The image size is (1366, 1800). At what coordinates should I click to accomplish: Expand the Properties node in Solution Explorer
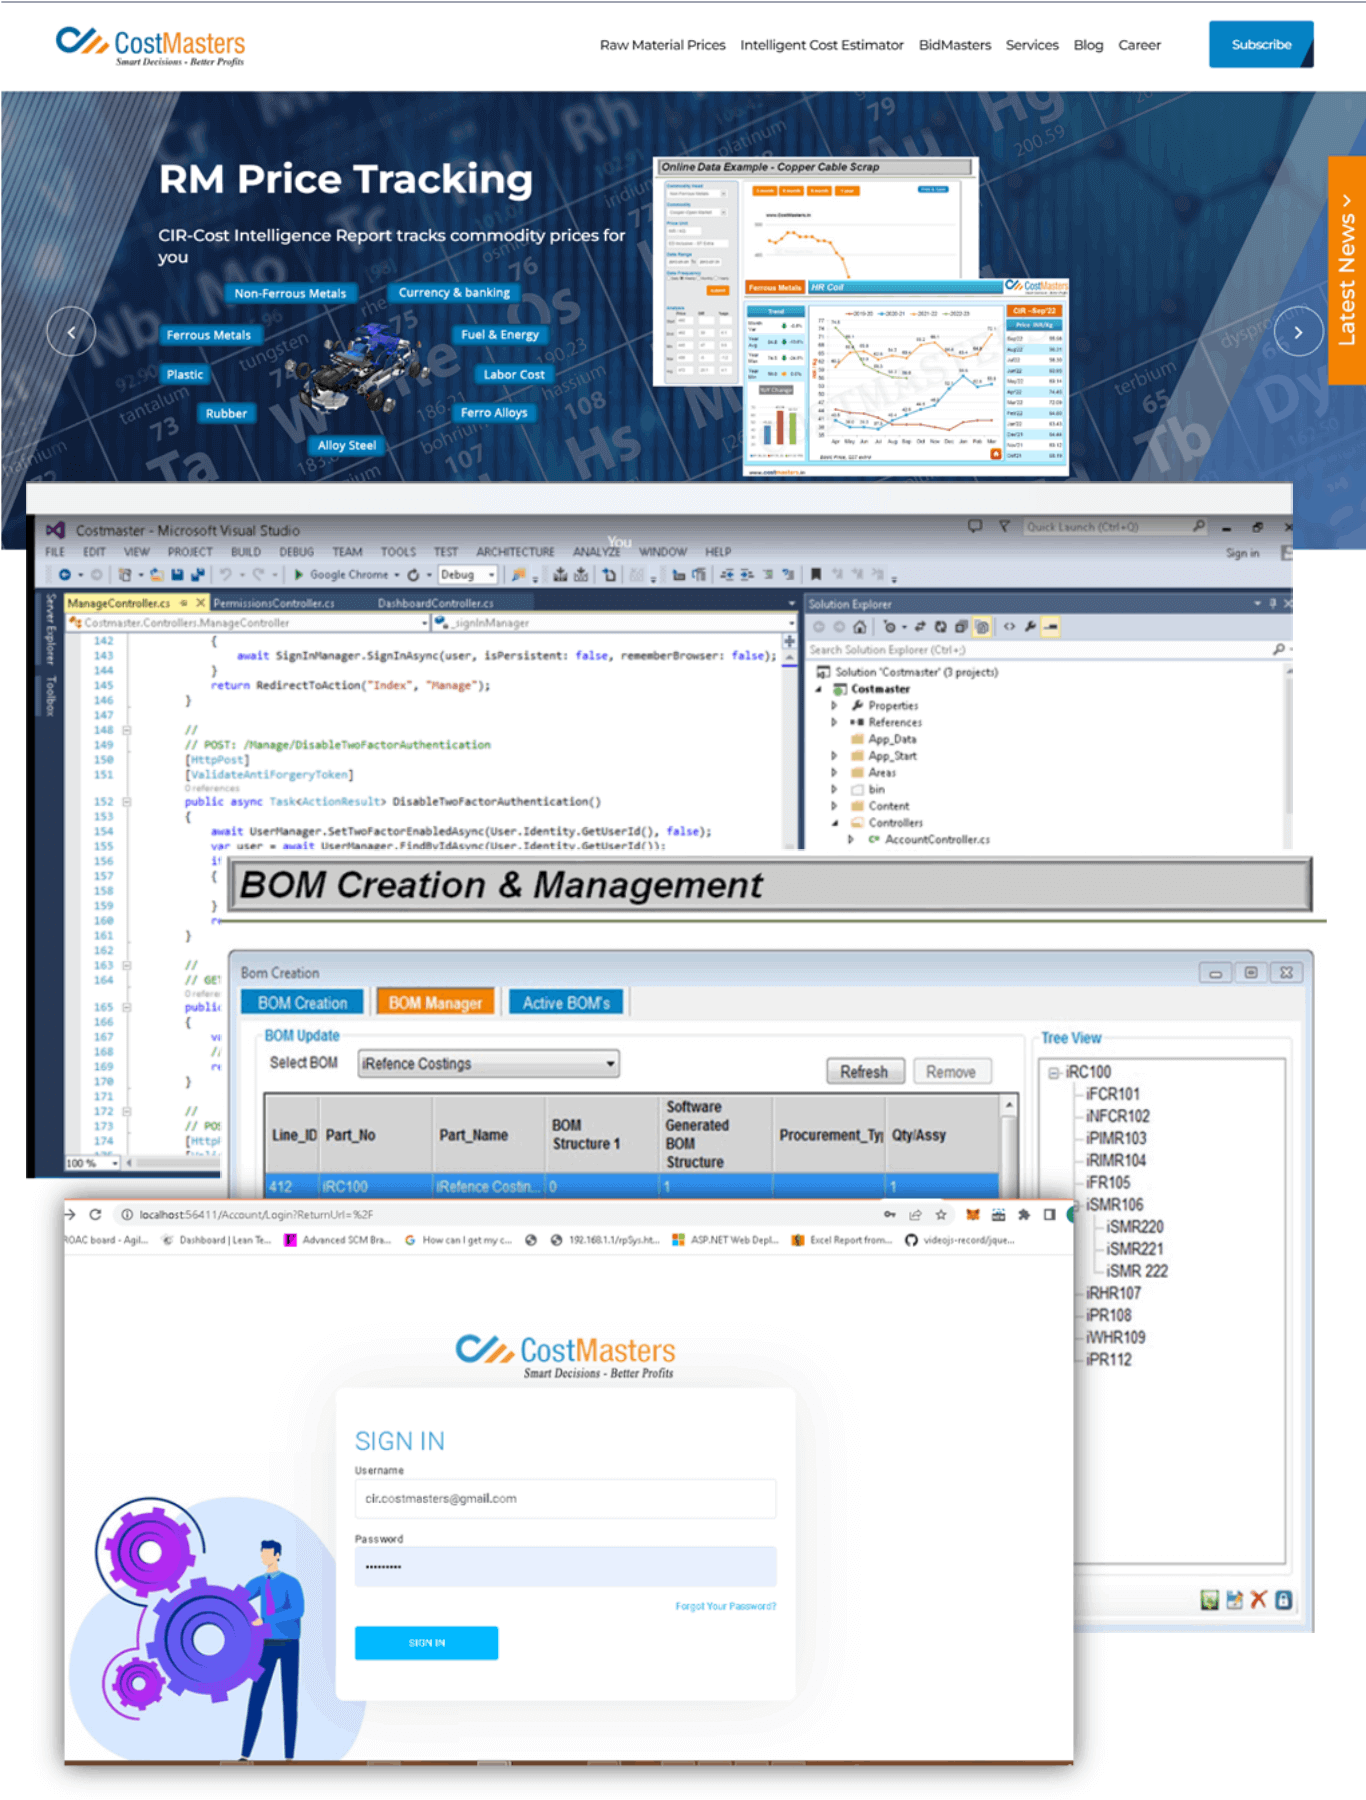(x=834, y=706)
